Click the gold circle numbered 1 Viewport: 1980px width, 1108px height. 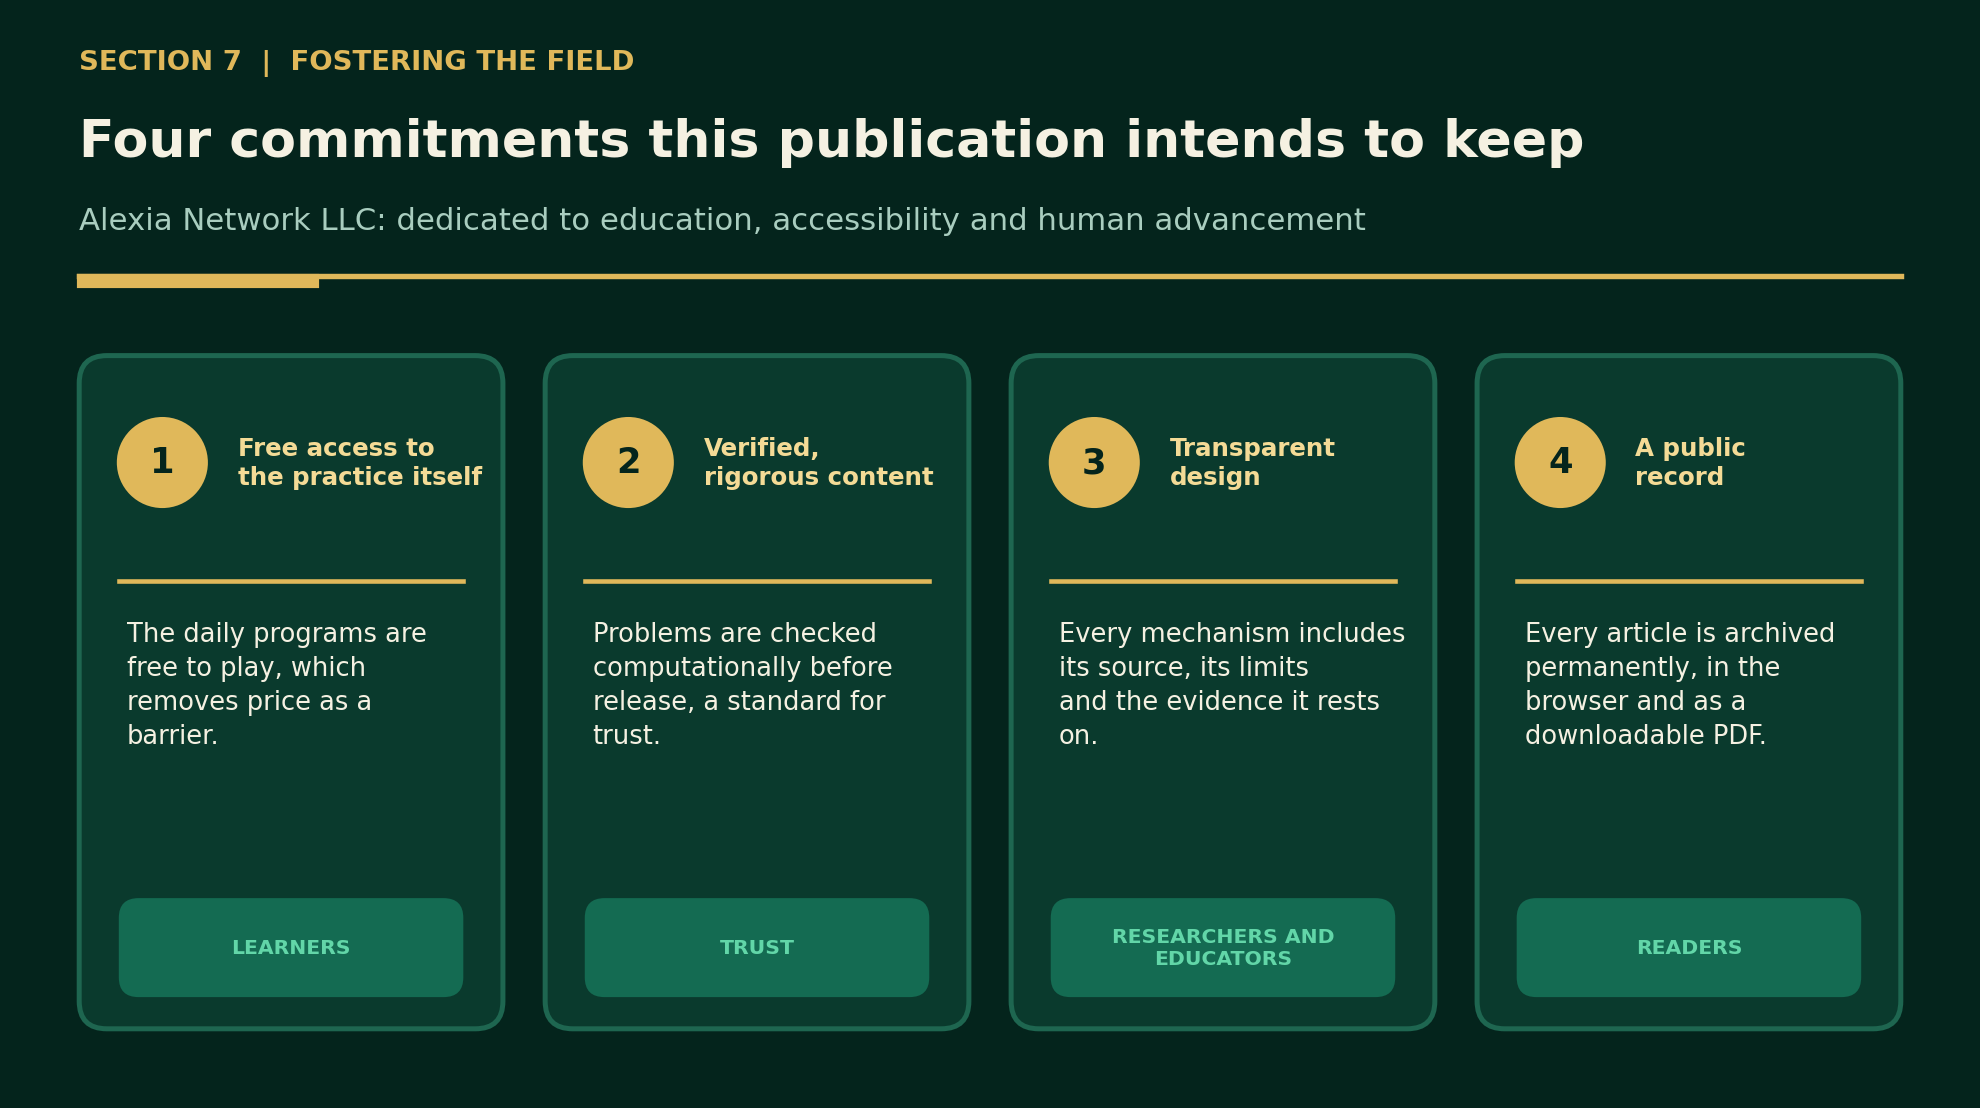pyautogui.click(x=162, y=462)
